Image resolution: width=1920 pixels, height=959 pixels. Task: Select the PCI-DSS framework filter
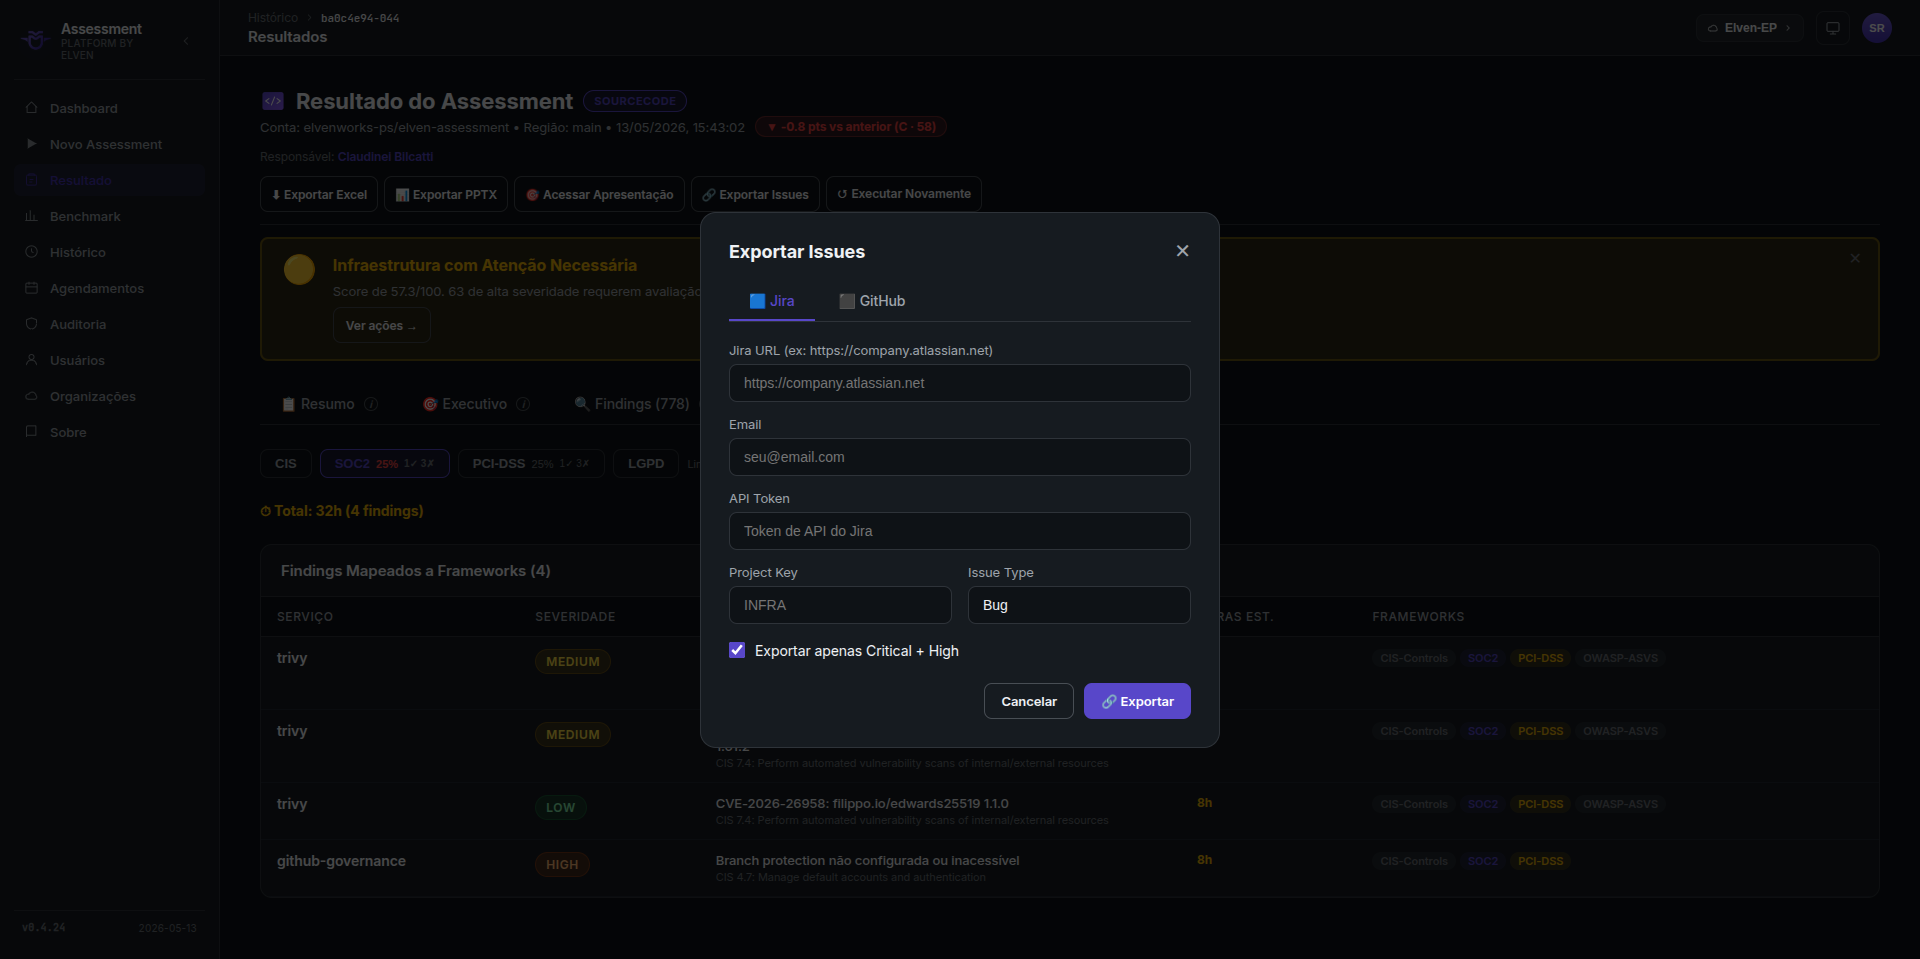point(531,464)
